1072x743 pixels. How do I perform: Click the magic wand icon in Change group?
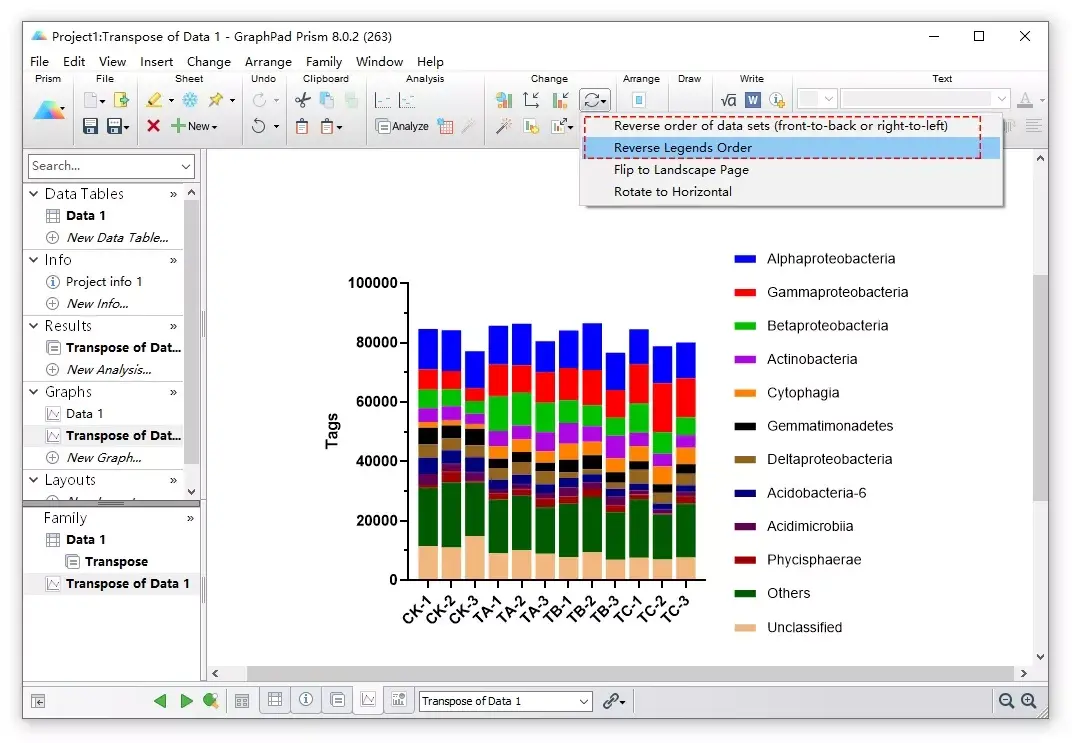504,126
